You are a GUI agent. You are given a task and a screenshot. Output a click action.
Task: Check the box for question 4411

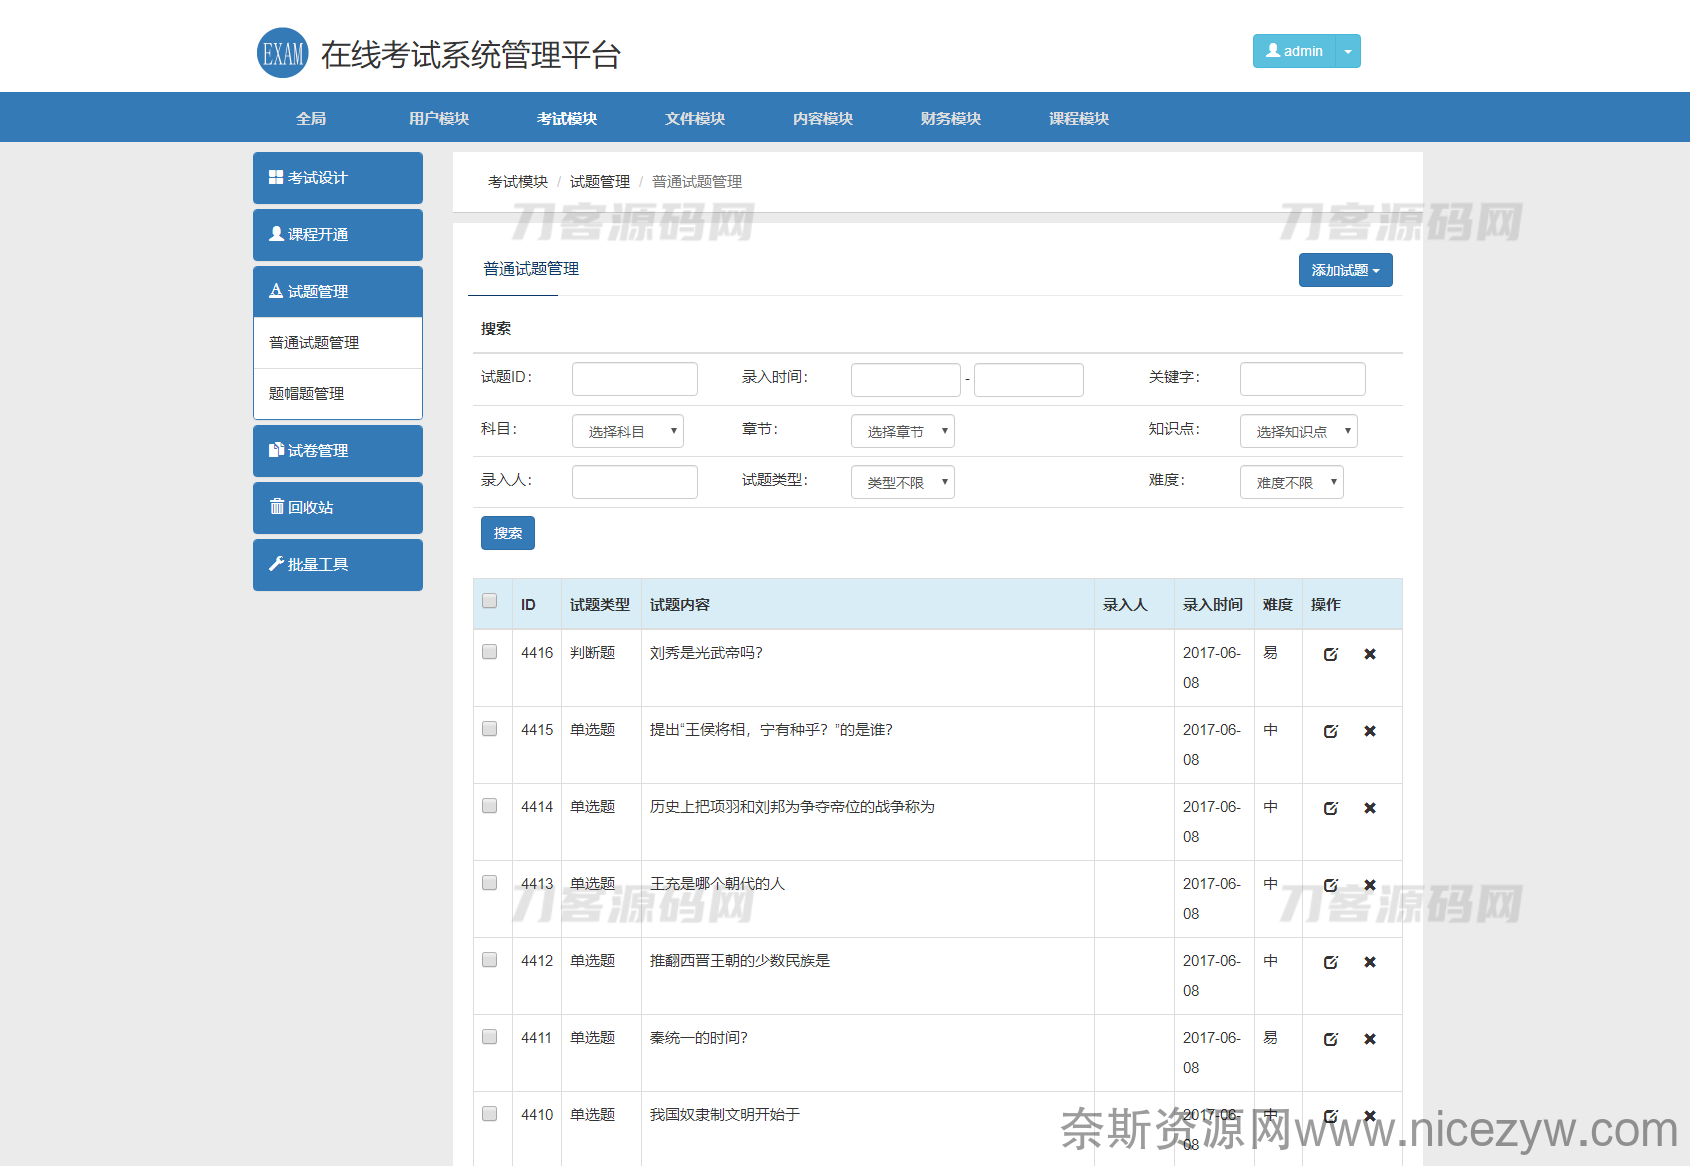tap(490, 1037)
